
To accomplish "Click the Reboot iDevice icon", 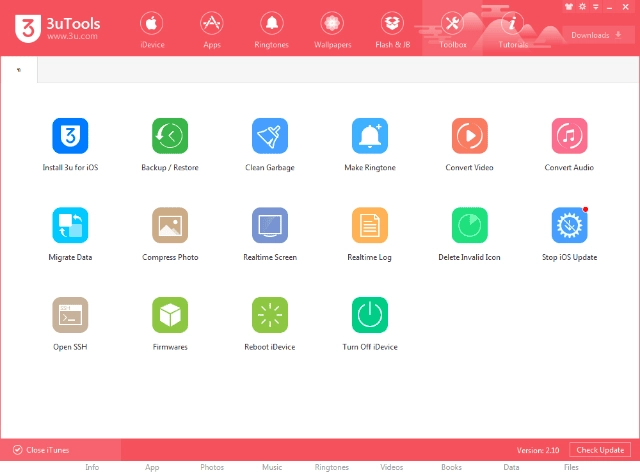I will coord(270,315).
